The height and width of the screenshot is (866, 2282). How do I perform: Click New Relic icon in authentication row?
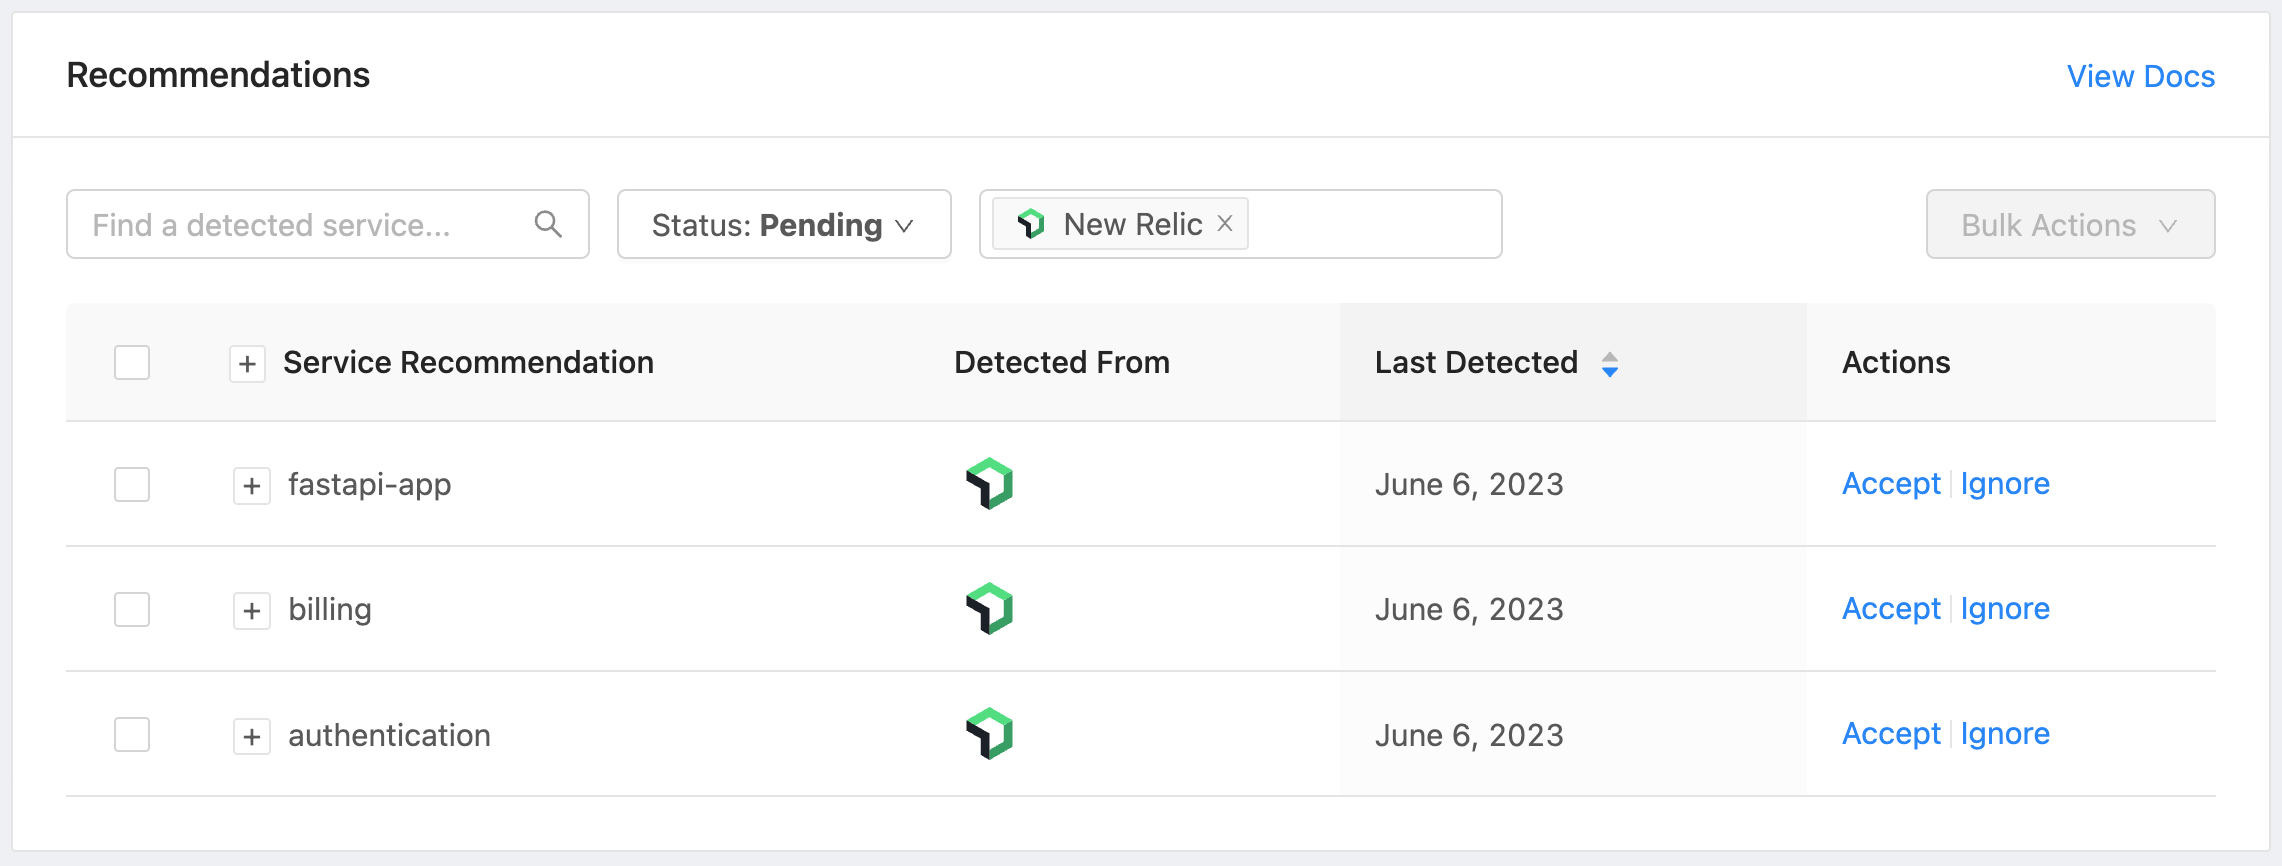[x=989, y=734]
